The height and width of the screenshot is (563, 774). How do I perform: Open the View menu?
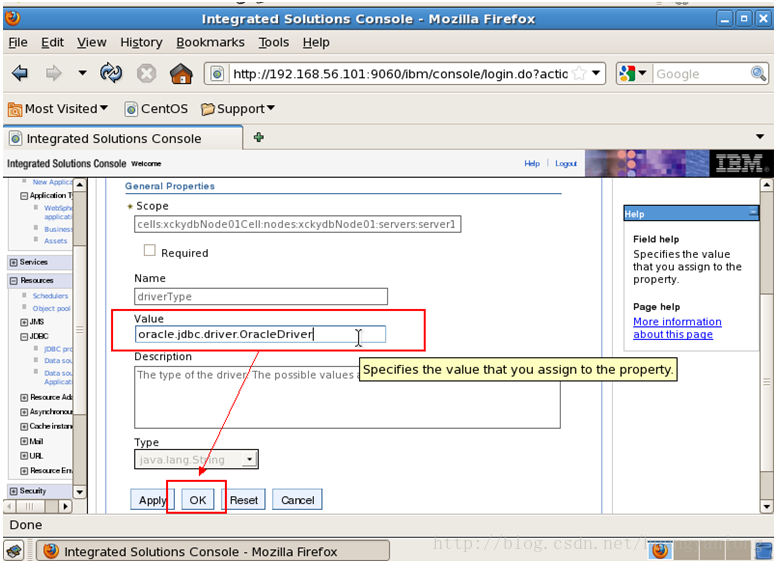tap(91, 43)
